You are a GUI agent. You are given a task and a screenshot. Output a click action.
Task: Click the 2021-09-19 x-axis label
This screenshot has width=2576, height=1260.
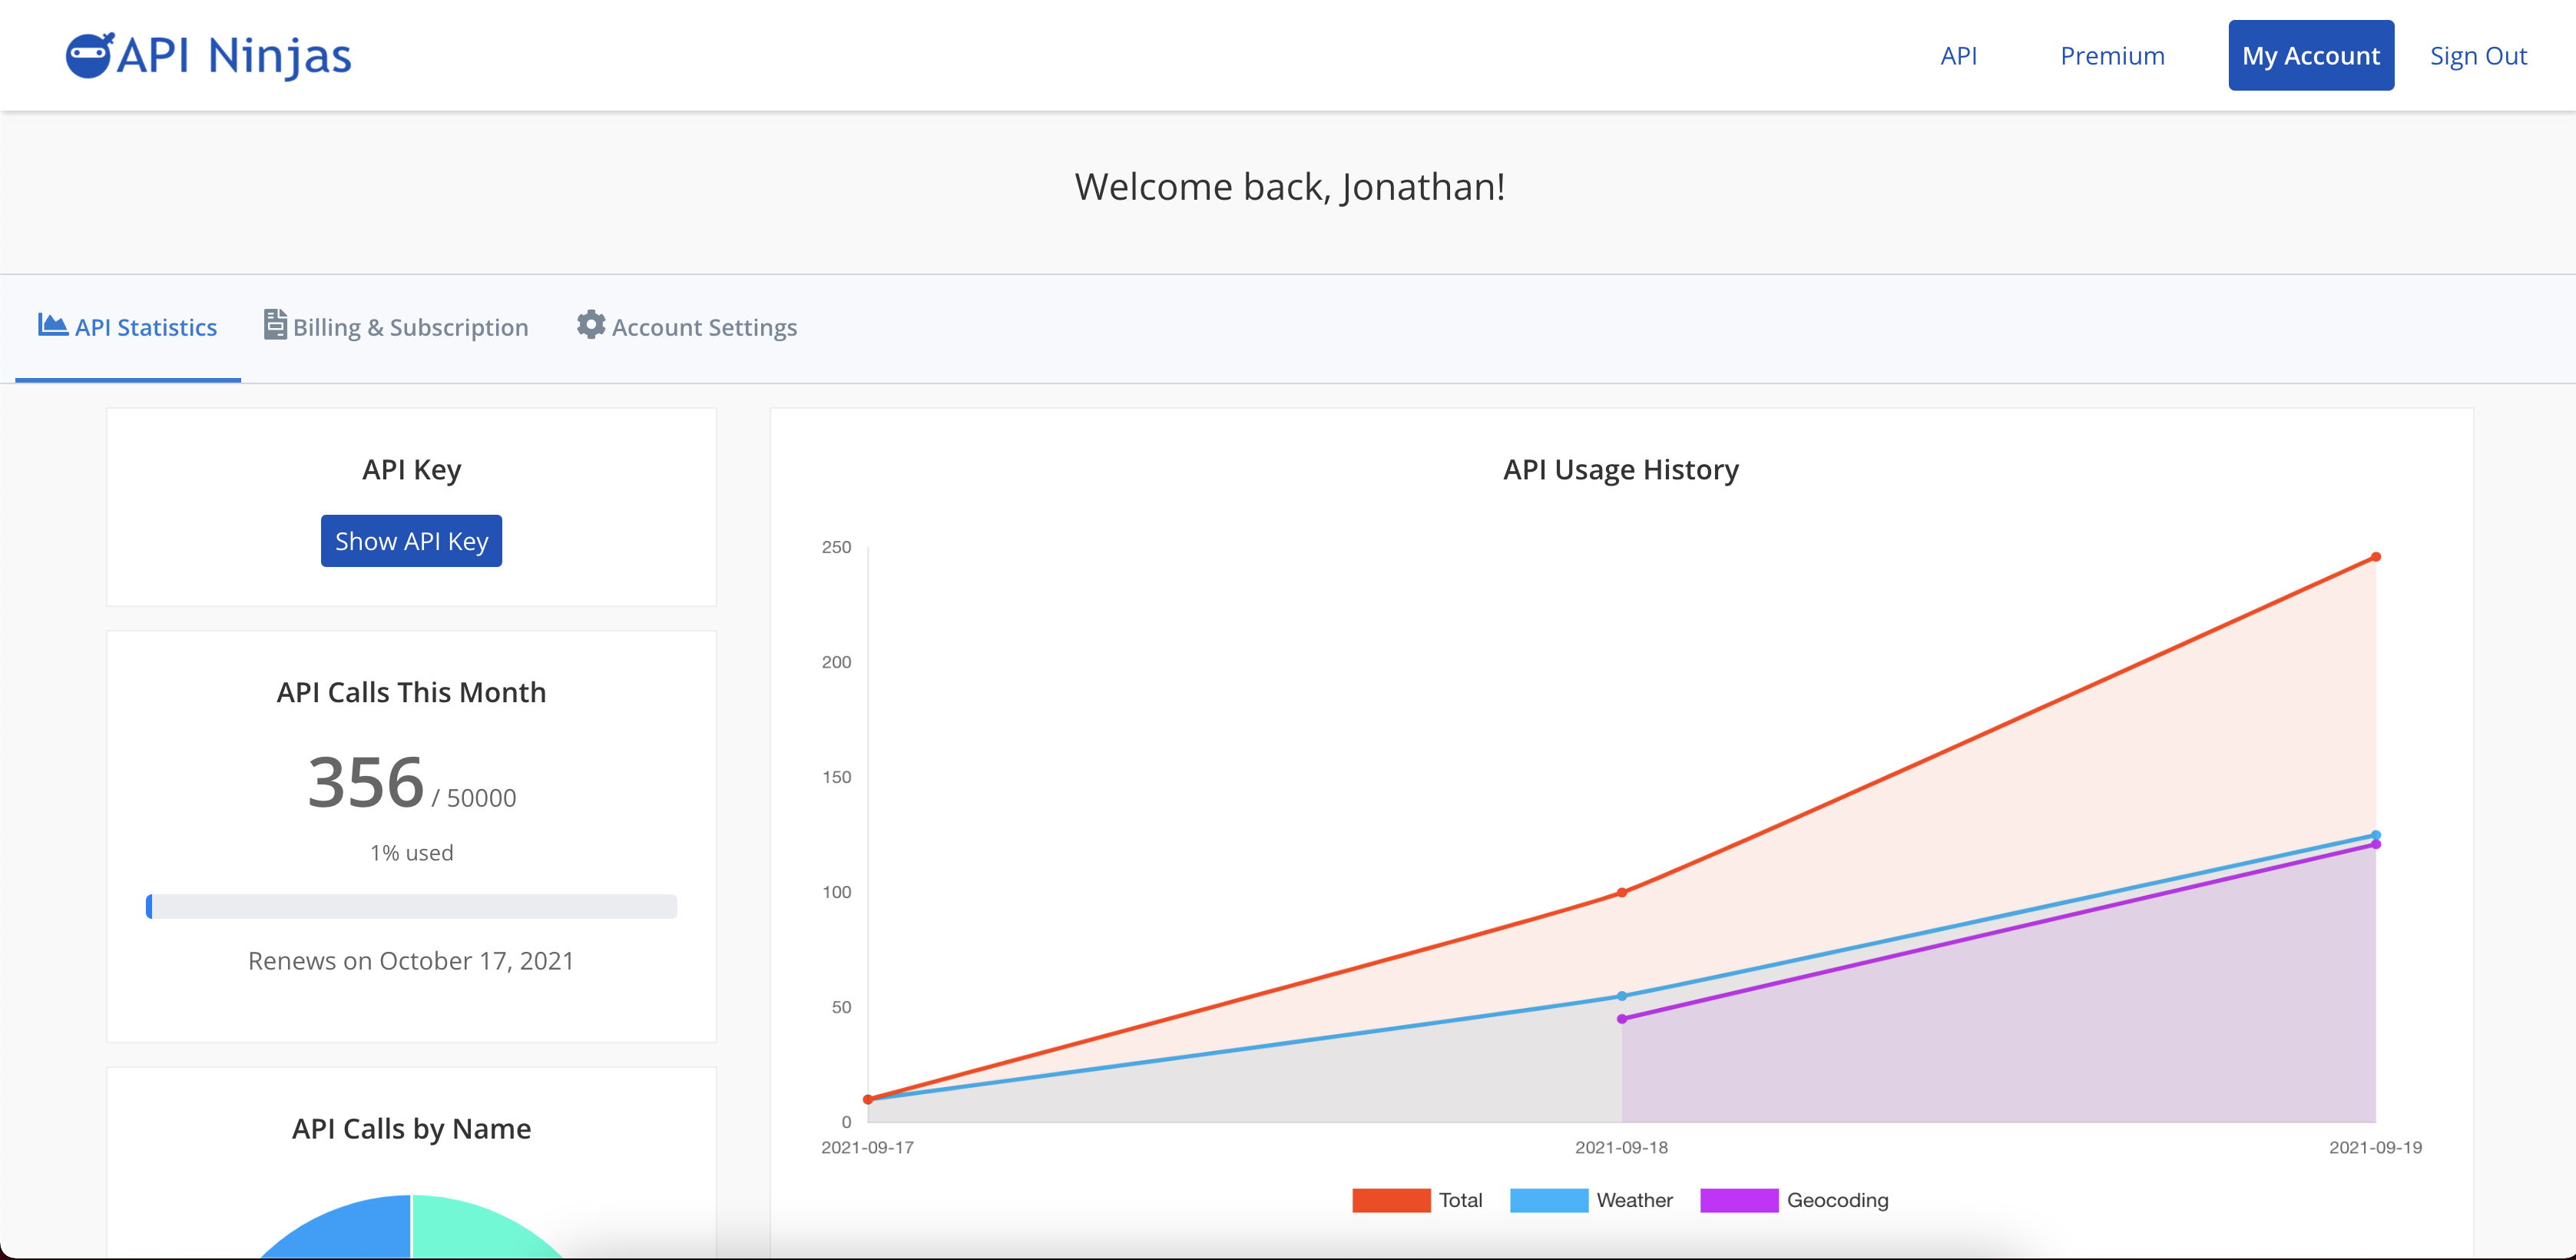coord(2376,1147)
